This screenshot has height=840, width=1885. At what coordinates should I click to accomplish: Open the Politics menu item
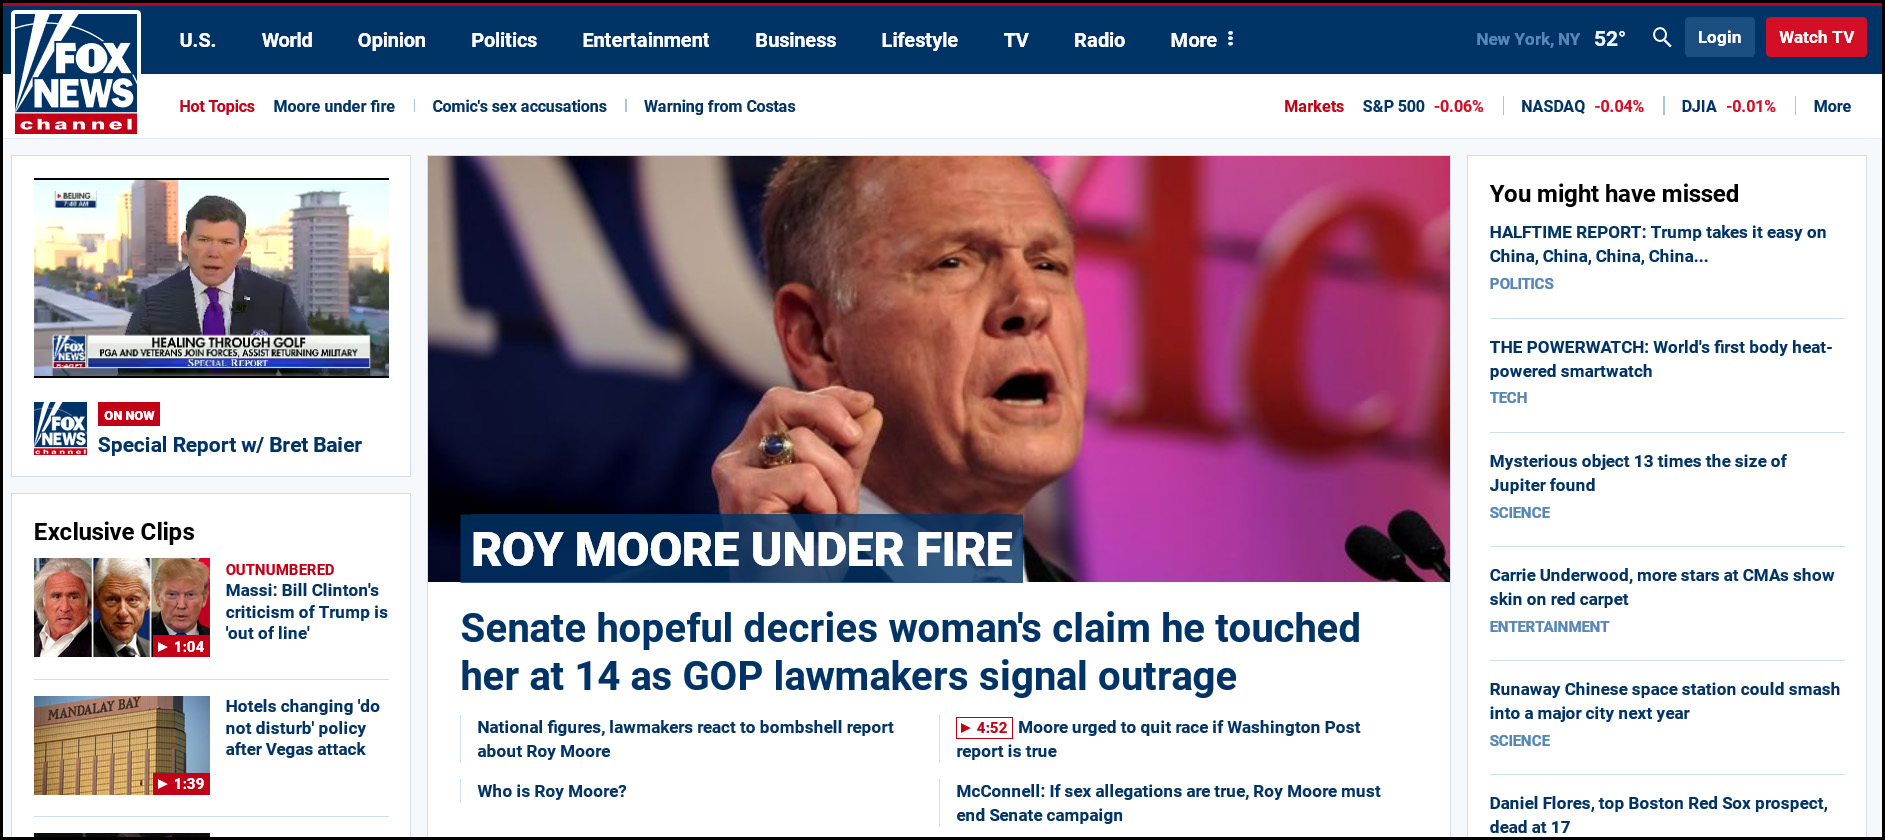tap(504, 40)
